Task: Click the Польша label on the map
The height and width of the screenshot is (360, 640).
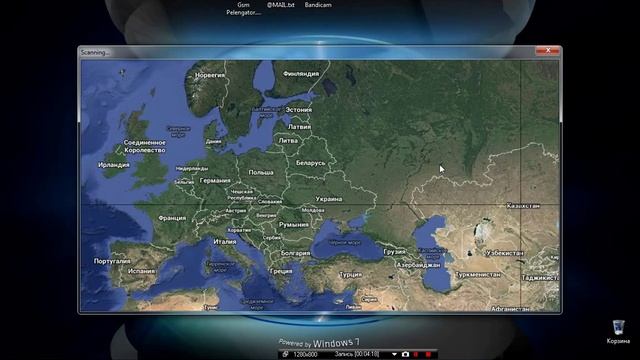Action: pyautogui.click(x=261, y=173)
